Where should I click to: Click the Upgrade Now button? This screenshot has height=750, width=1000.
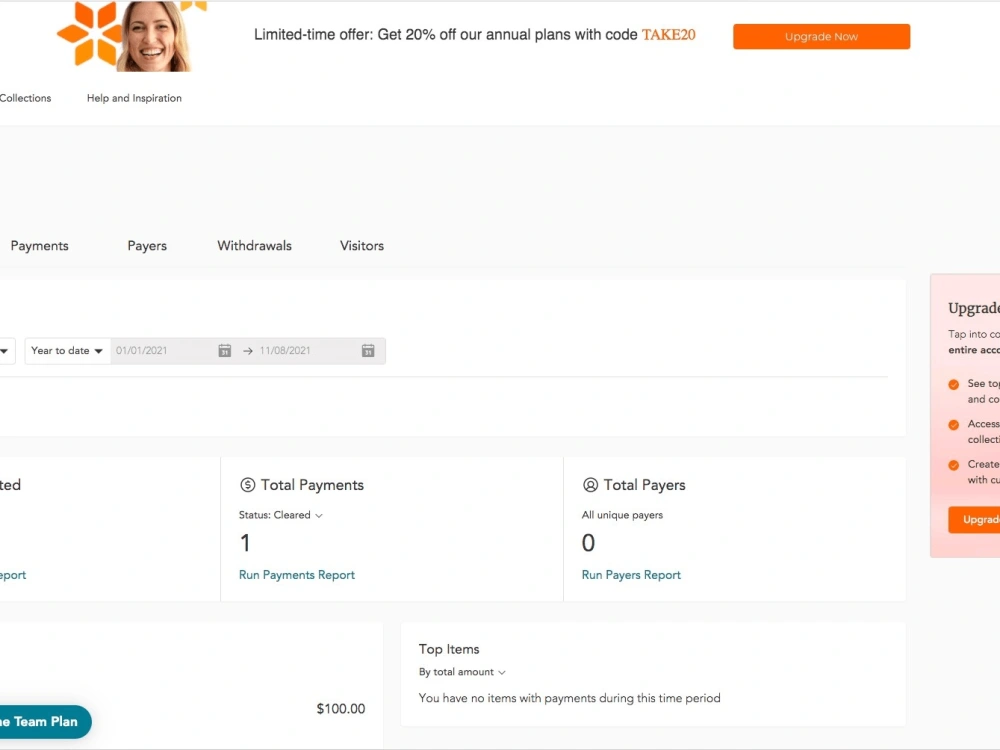821,36
